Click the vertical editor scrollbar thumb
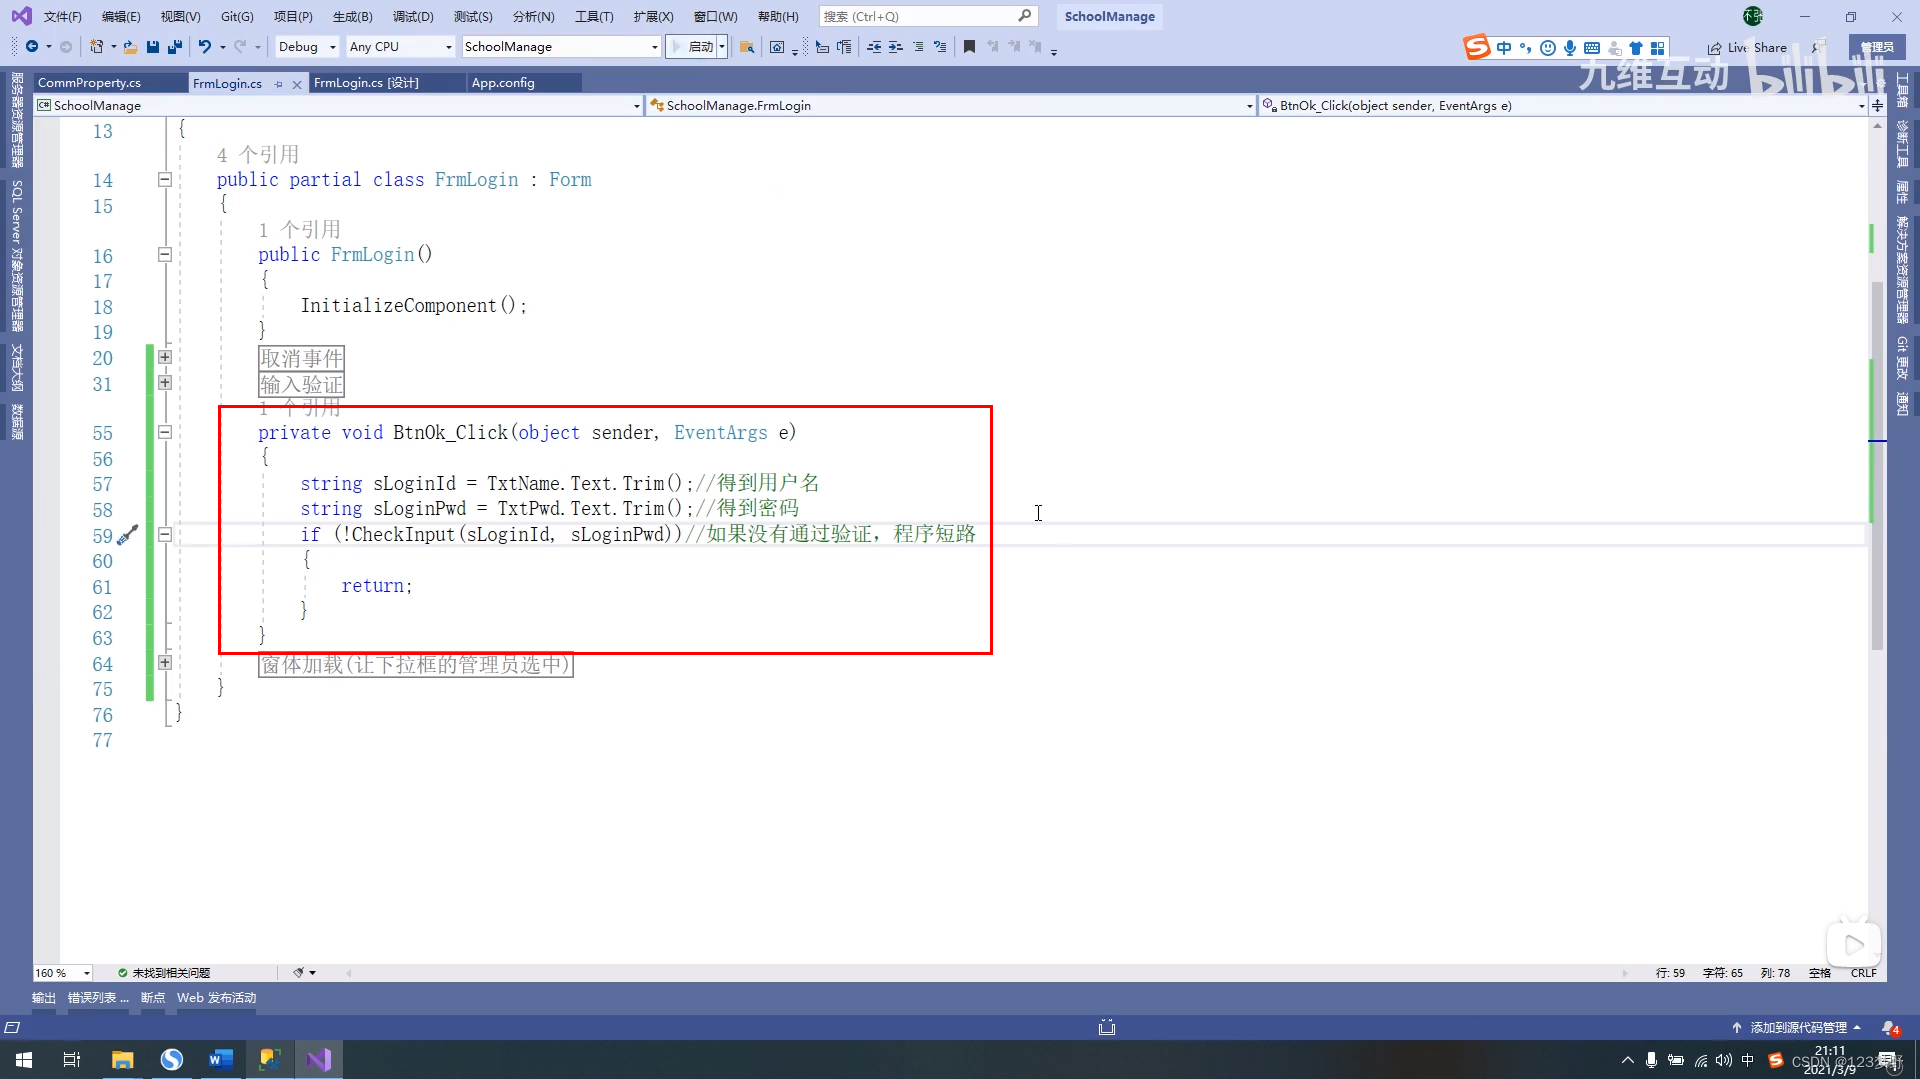1920x1079 pixels. 1877,465
